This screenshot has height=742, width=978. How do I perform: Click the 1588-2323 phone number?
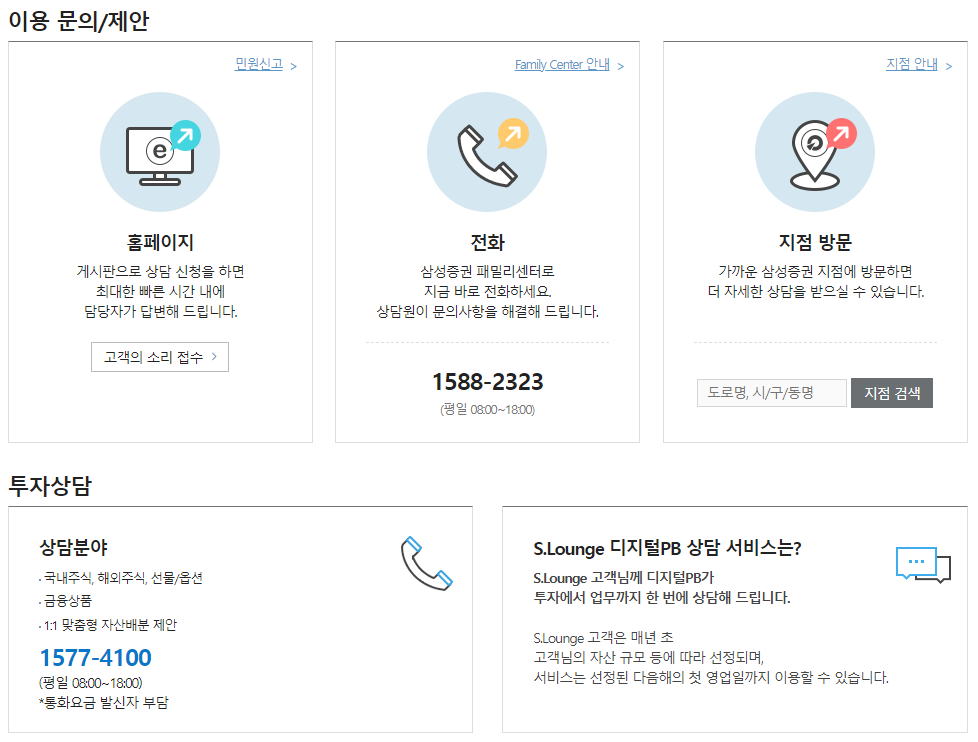(488, 382)
